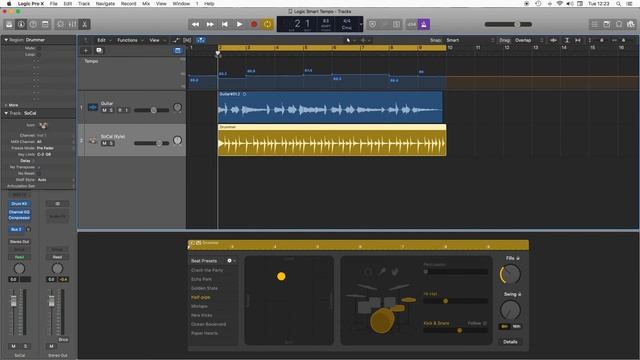640x360 pixels.
Task: Click the horizontal auto zoom button
Action: [x=578, y=40]
